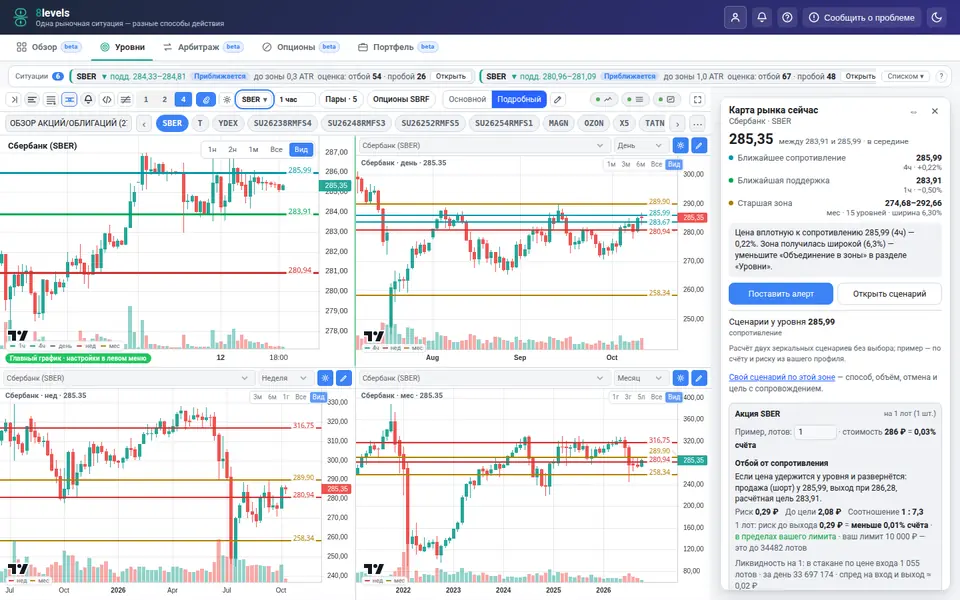Image resolution: width=960 pixels, height=600 pixels.
Task: Toggle dark mode moon icon
Action: [936, 17]
